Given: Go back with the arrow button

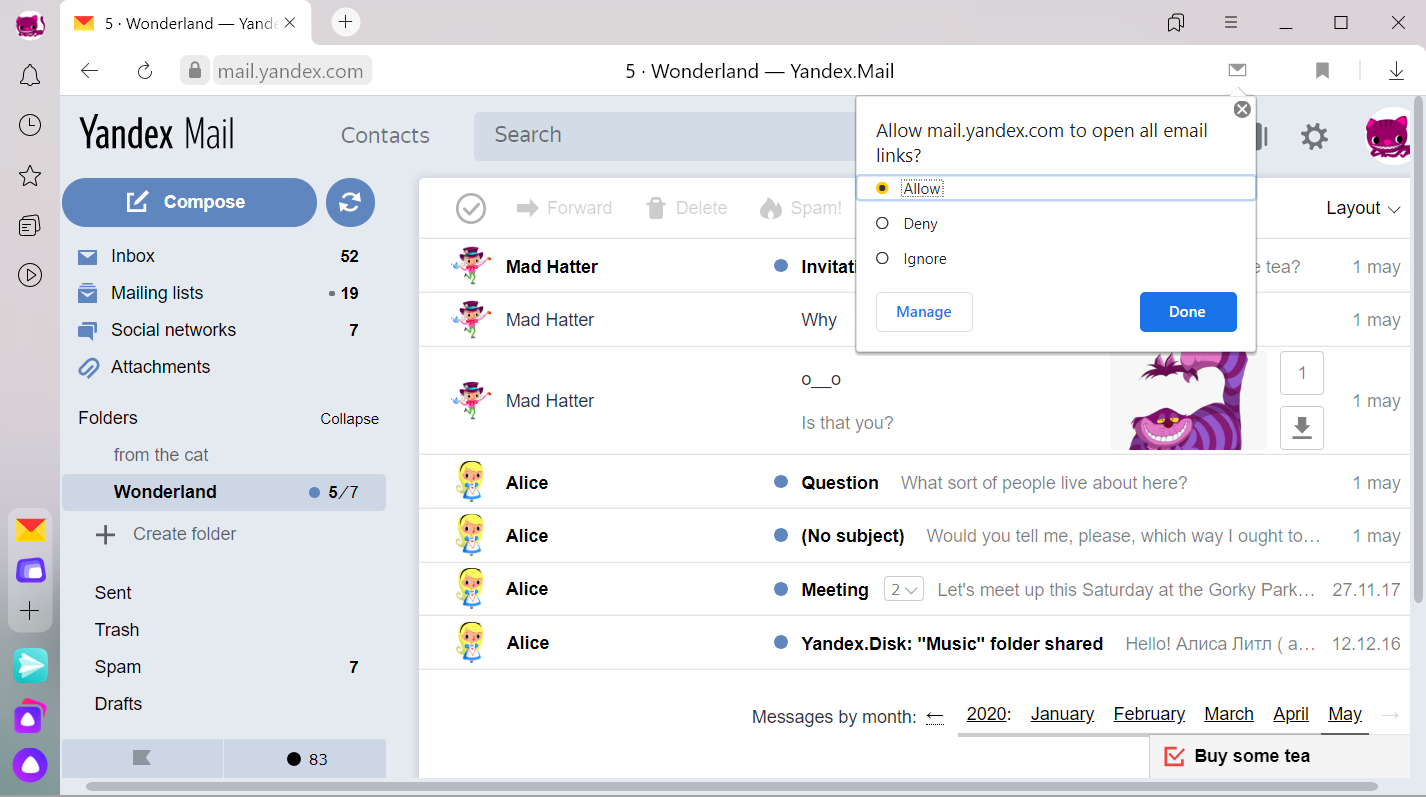Looking at the screenshot, I should 90,70.
